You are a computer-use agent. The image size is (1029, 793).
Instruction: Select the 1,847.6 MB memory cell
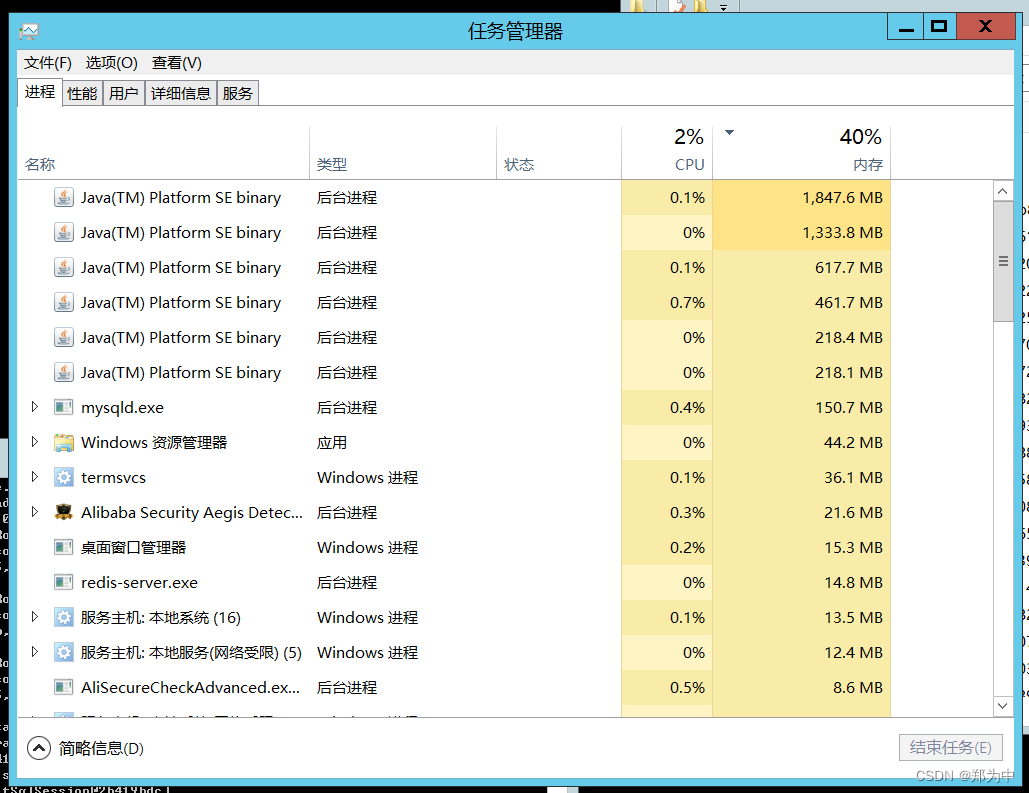(x=801, y=198)
